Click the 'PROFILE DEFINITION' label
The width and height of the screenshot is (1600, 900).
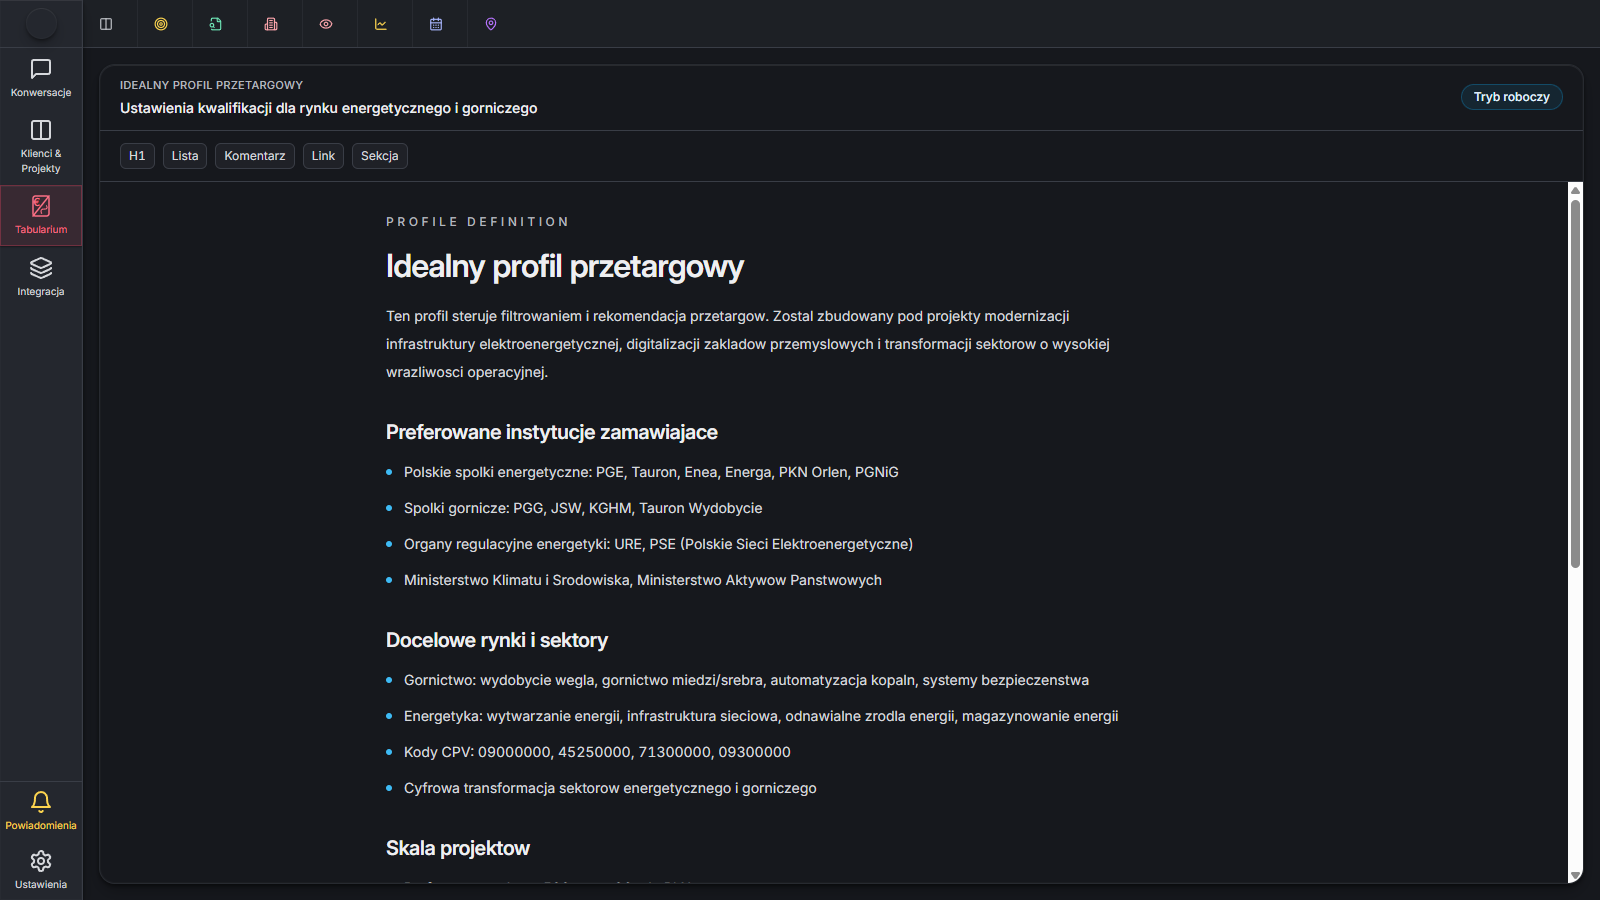pyautogui.click(x=478, y=222)
